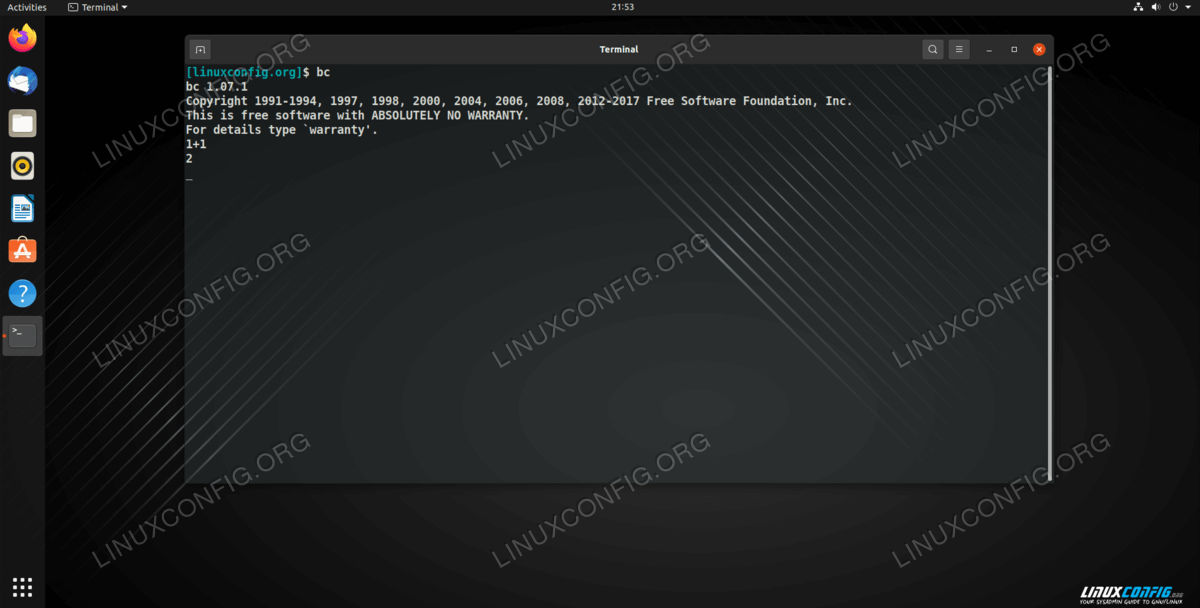Open the terminal hamburger menu
1200x608 pixels.
(959, 49)
